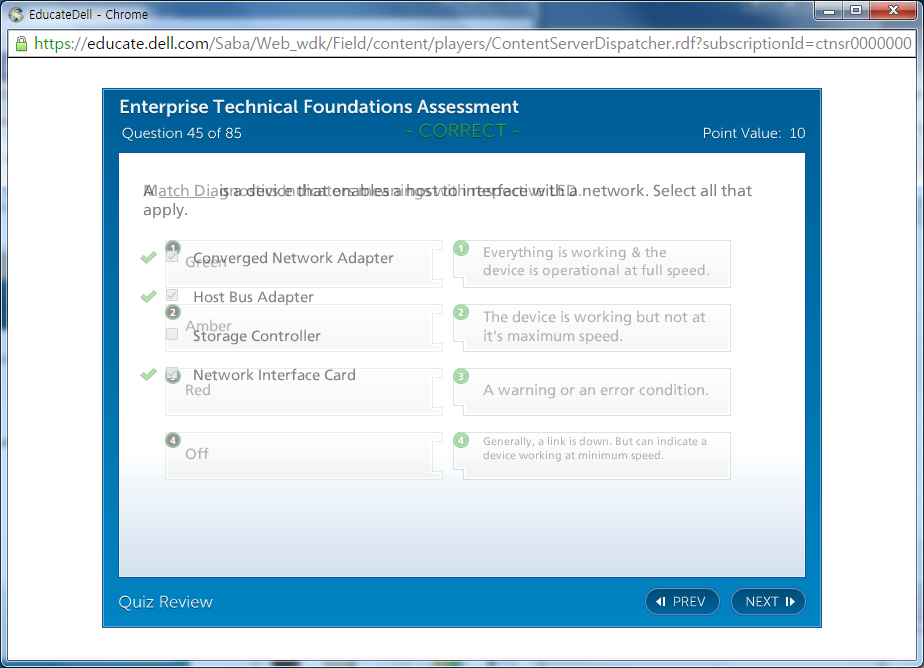Select the "Off" match tile
924x668 pixels.
click(303, 455)
